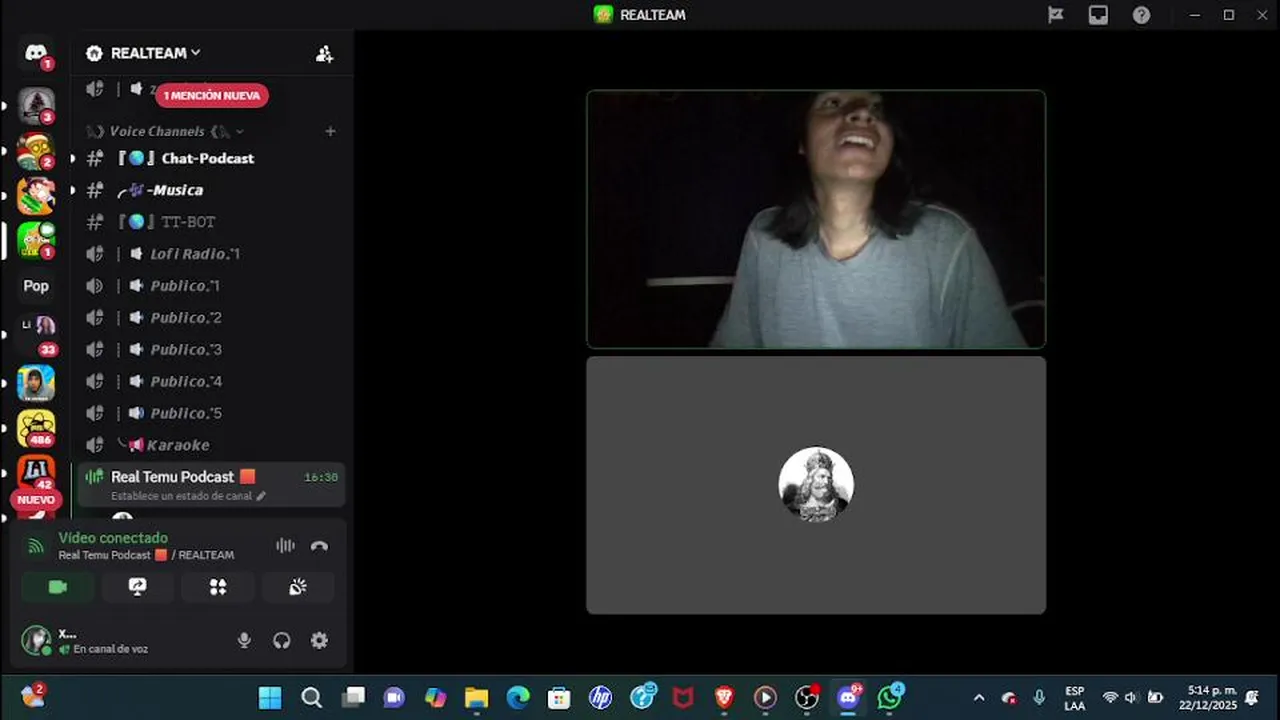
Task: Open Discord direct messages home icon
Action: (x=36, y=52)
